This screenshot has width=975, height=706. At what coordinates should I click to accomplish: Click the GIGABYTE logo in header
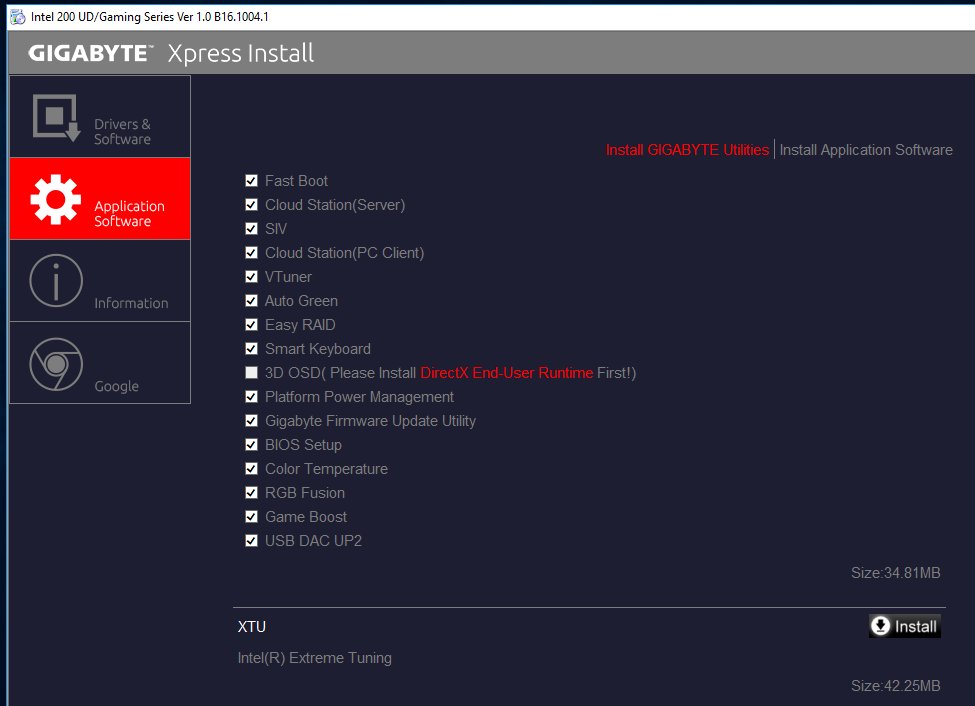(x=90, y=53)
